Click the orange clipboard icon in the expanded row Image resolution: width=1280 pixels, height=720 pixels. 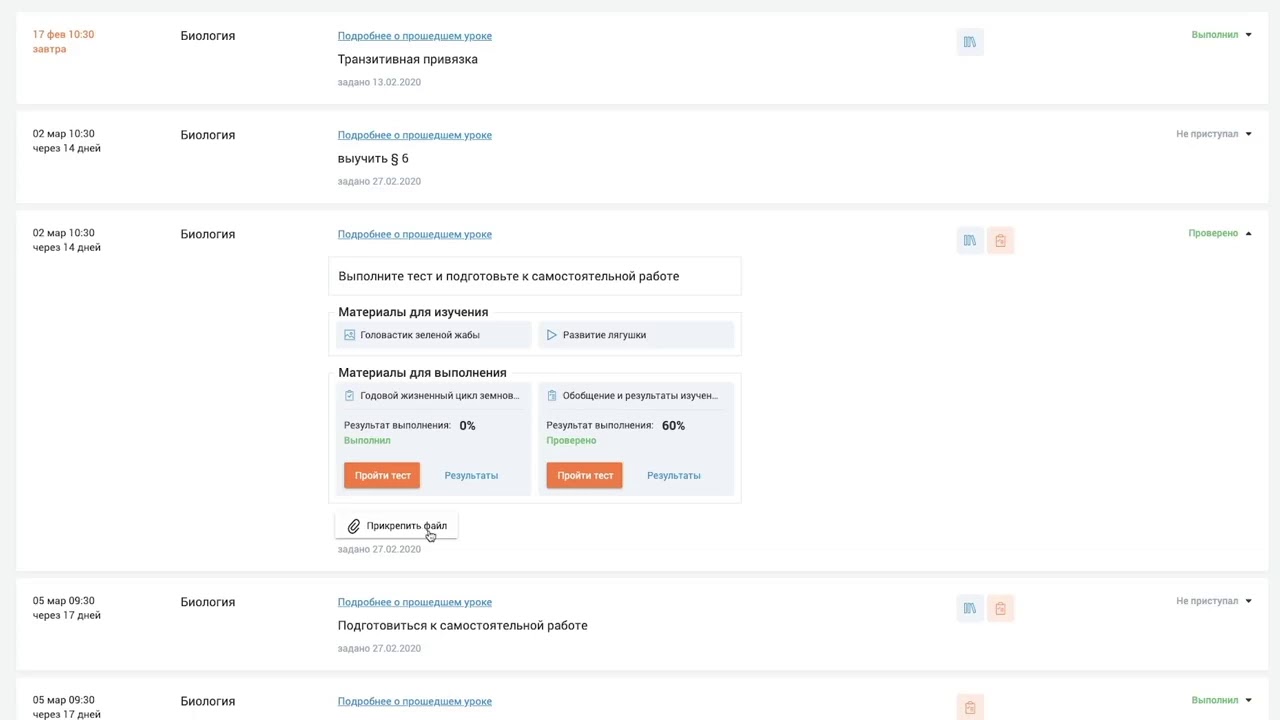coord(1000,240)
